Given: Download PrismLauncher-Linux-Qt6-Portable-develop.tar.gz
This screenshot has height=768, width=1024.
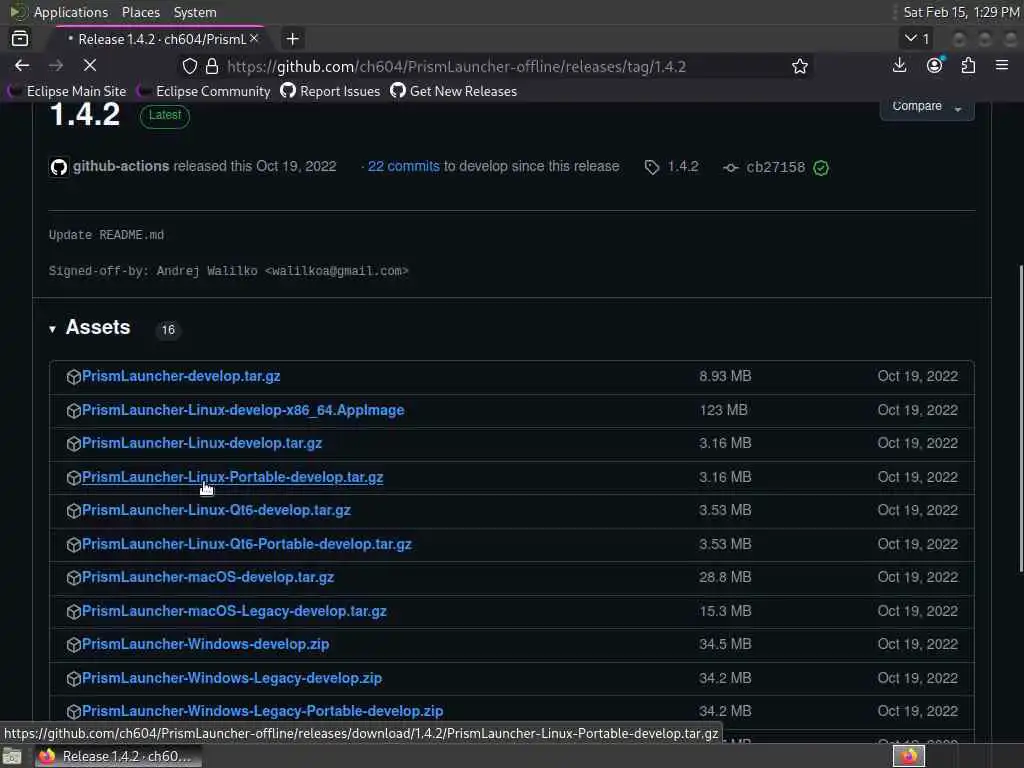Looking at the screenshot, I should [247, 544].
